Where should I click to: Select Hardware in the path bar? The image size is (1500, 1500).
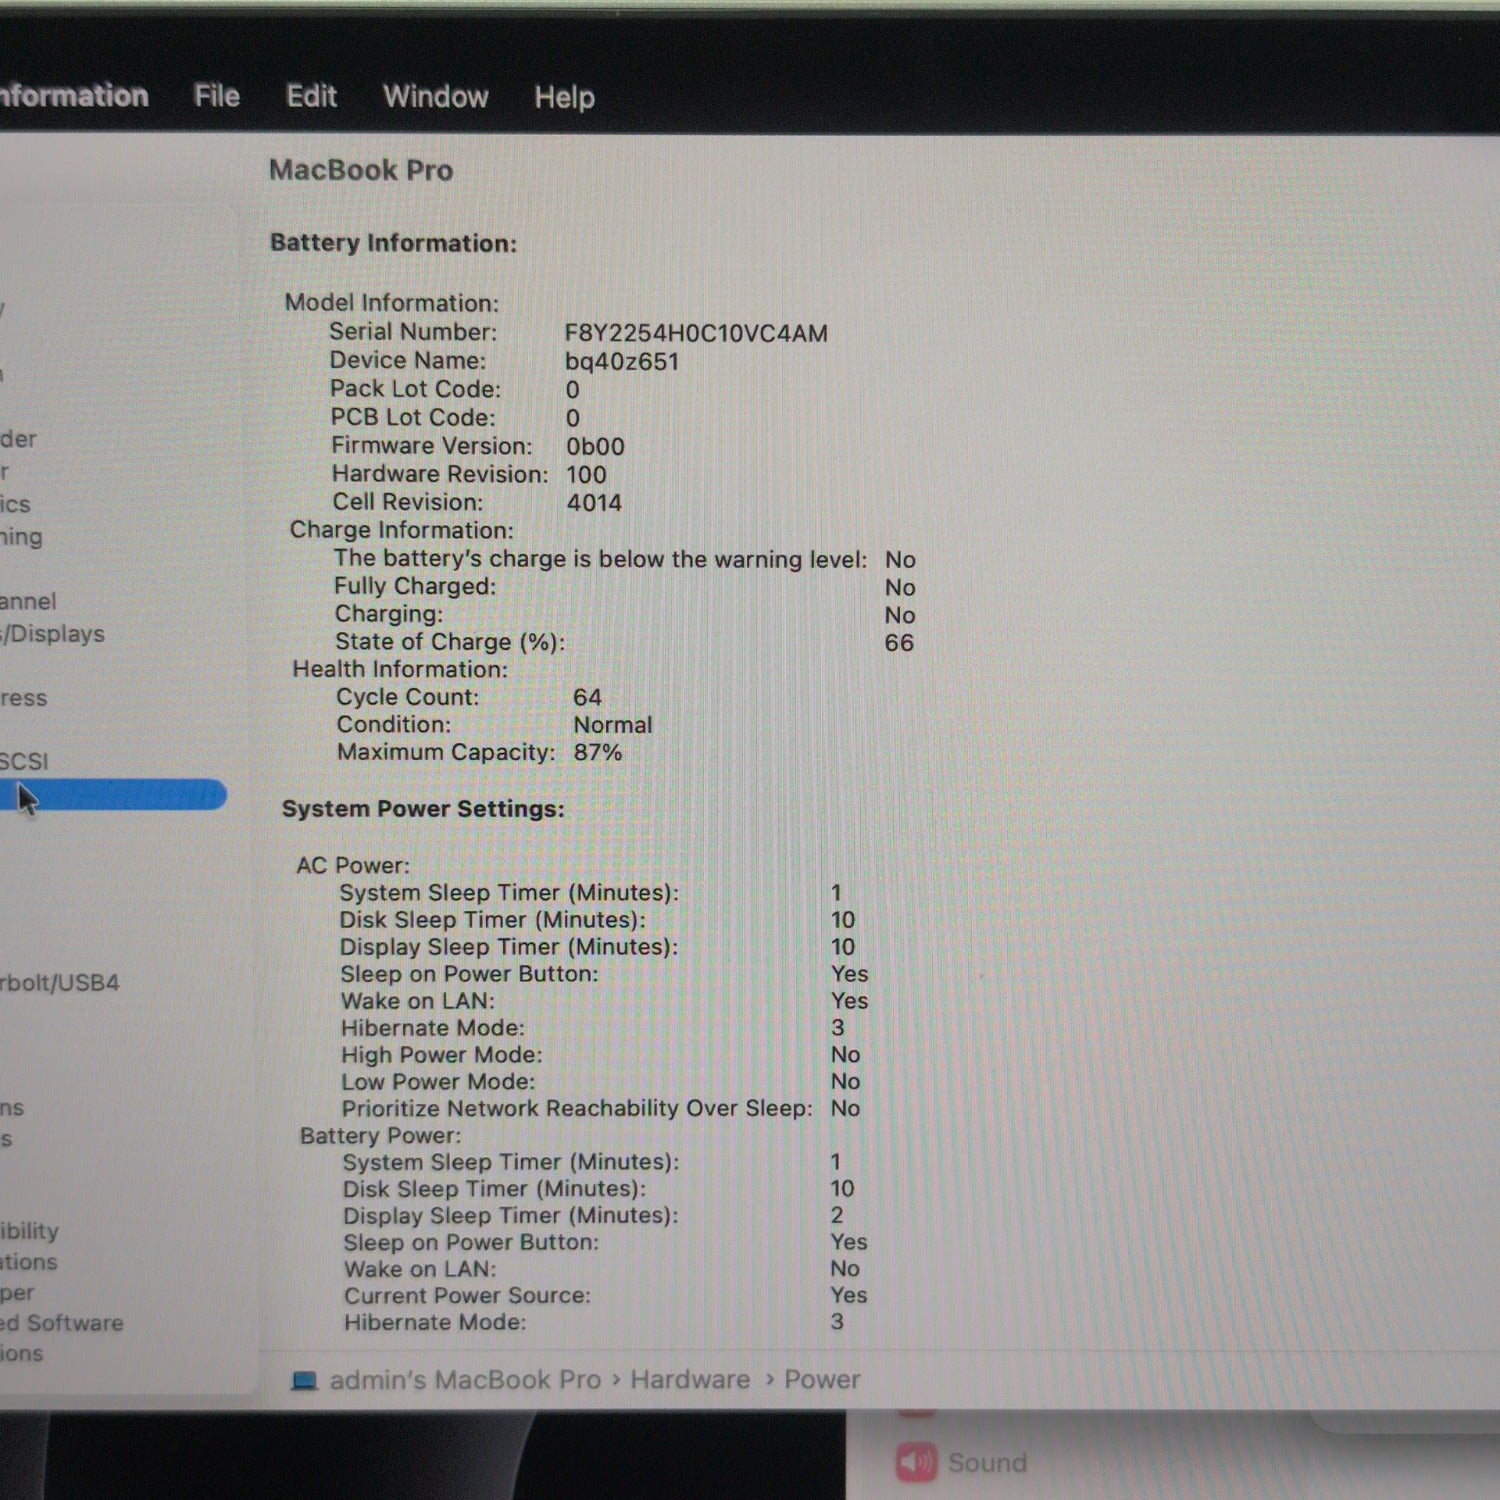pyautogui.click(x=689, y=1380)
